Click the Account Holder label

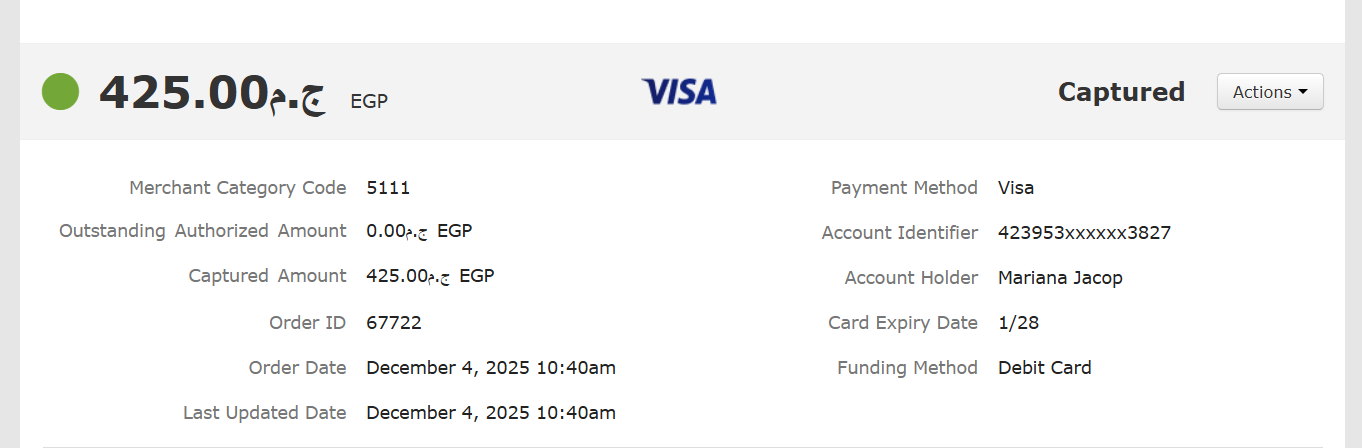coord(911,278)
